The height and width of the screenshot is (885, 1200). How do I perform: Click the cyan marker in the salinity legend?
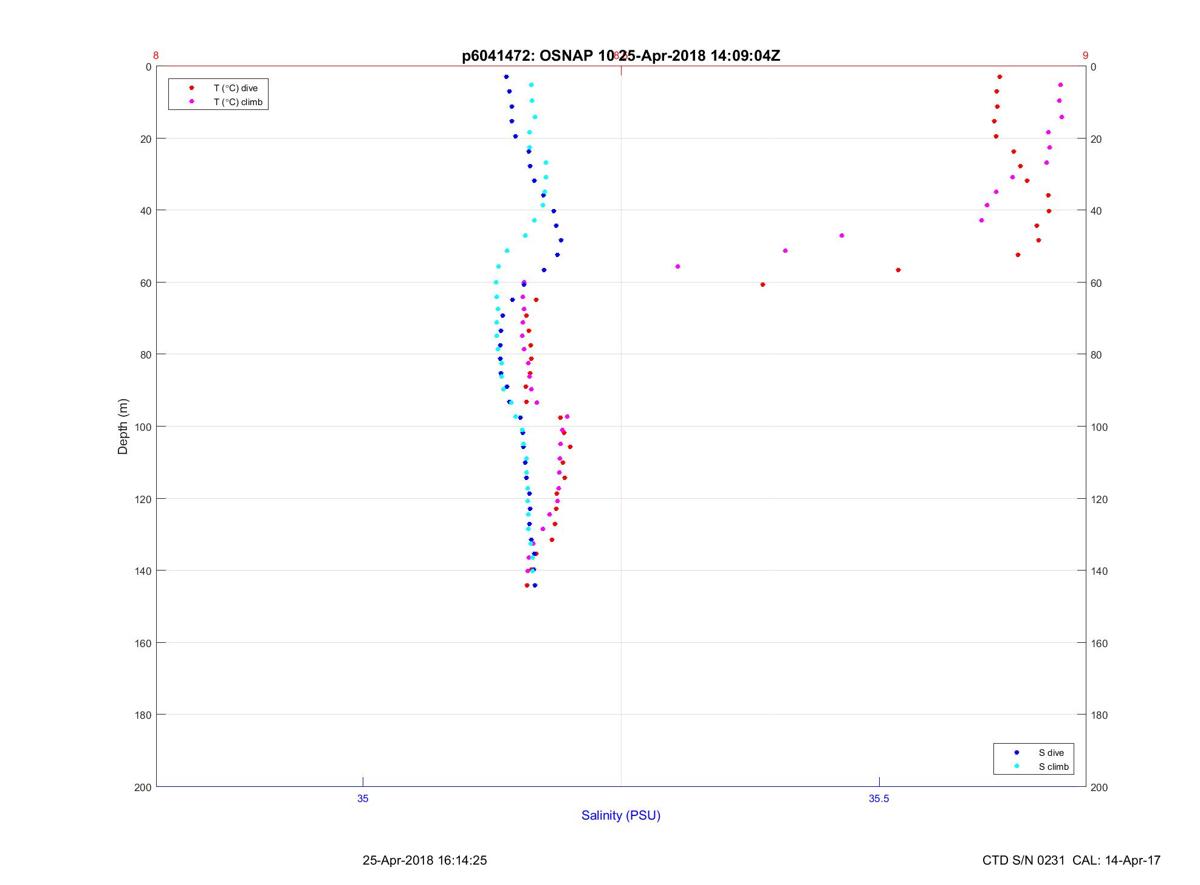coord(1017,766)
